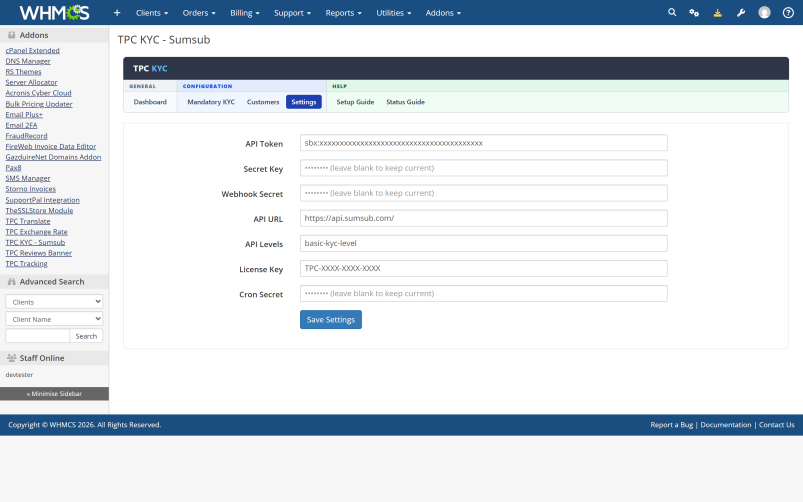The width and height of the screenshot is (803, 502).
Task: Open the TPC Exchange Rate link
Action: click(36, 232)
